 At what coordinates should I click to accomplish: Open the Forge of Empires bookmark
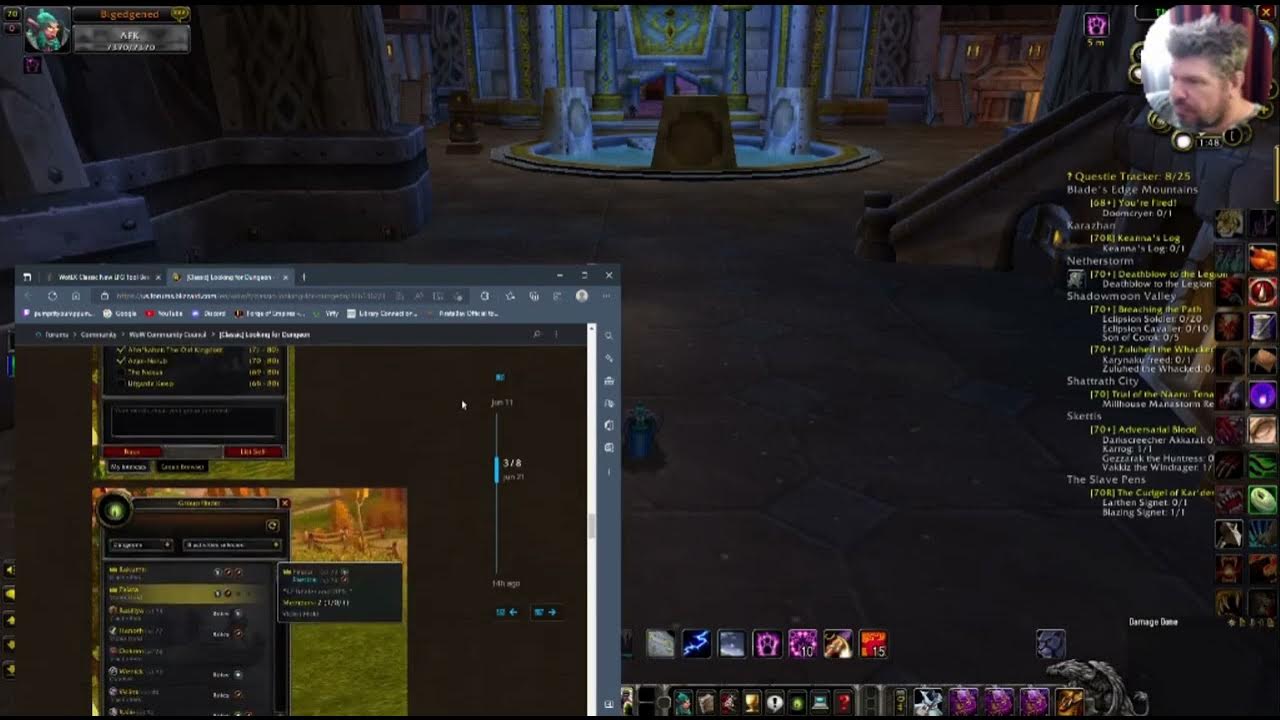[269, 313]
